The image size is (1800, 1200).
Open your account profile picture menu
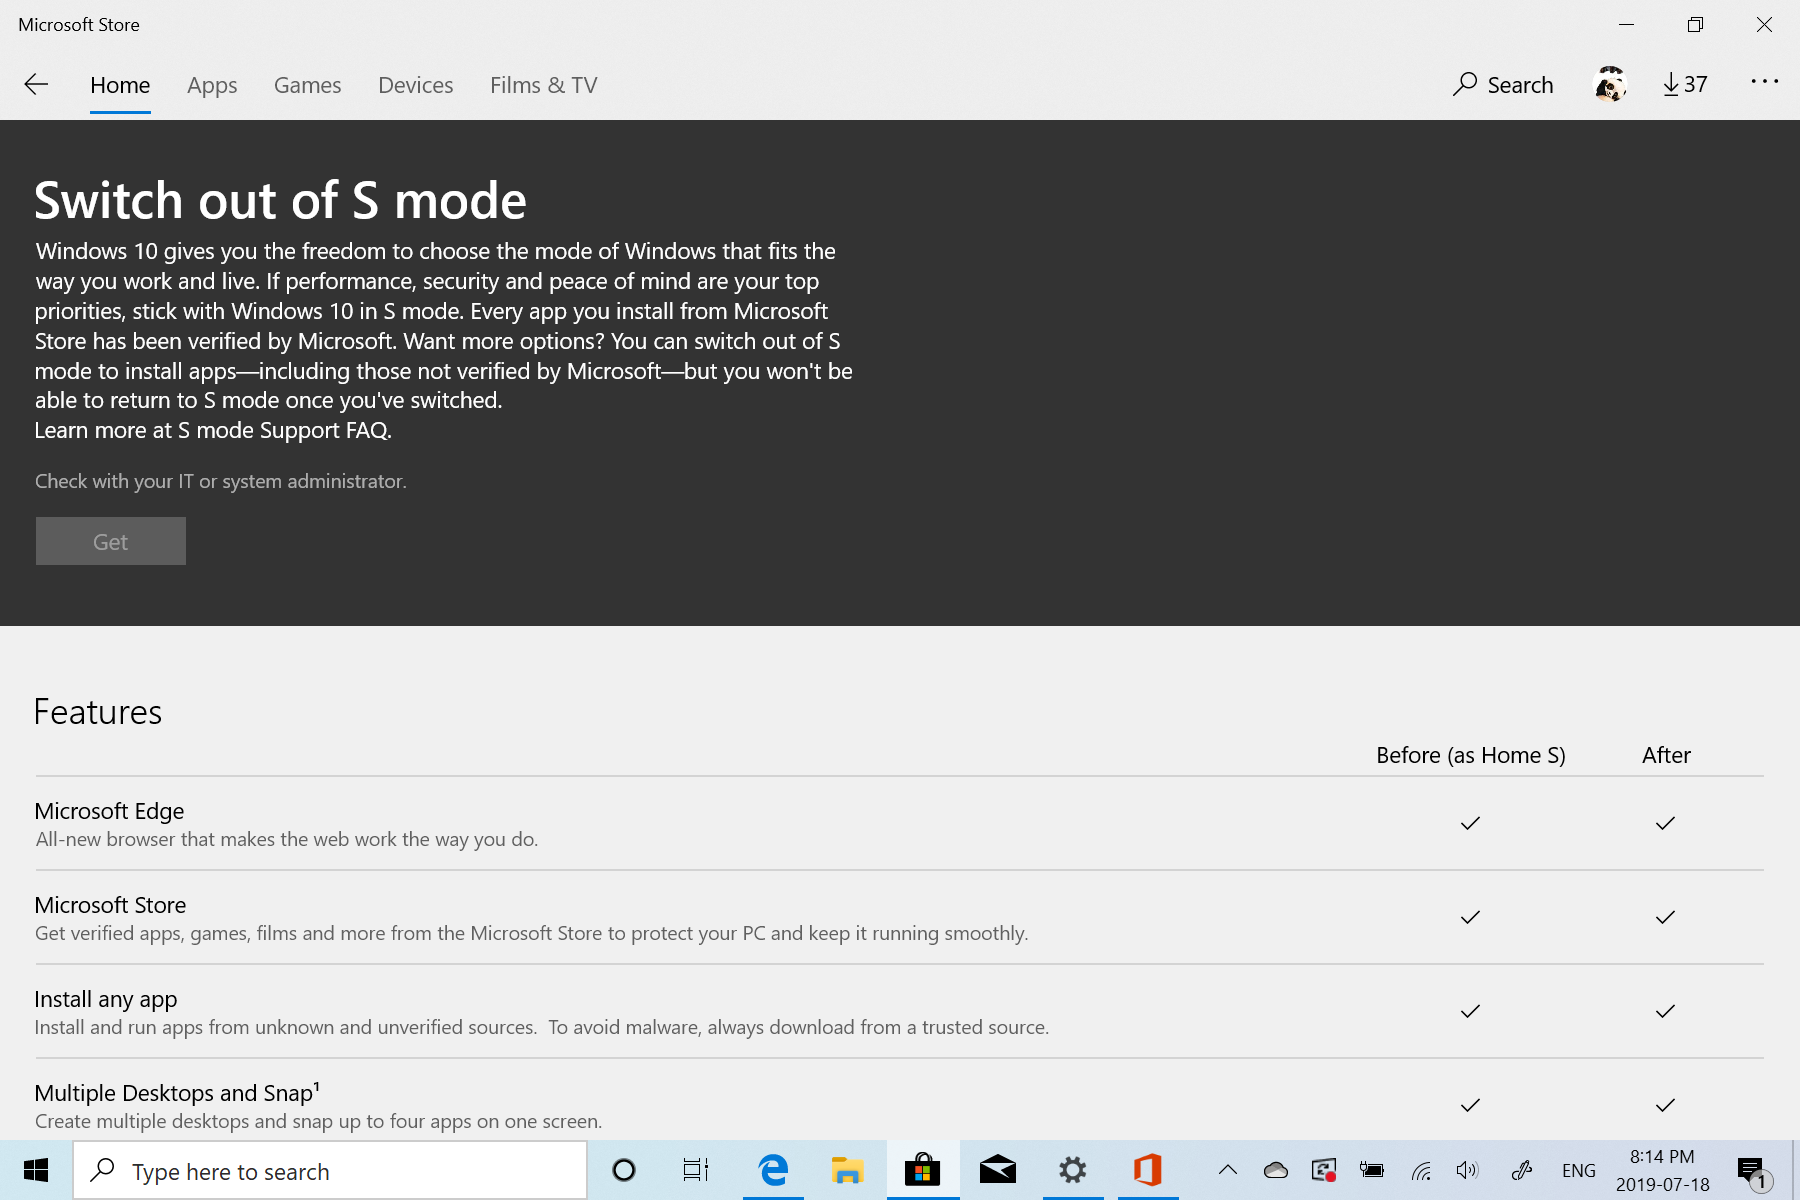(x=1610, y=84)
